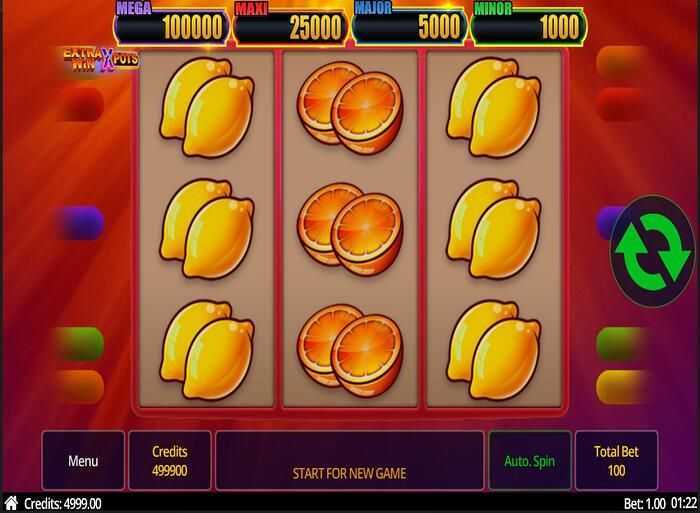Click the Start For New Game message bar

pyautogui.click(x=350, y=460)
